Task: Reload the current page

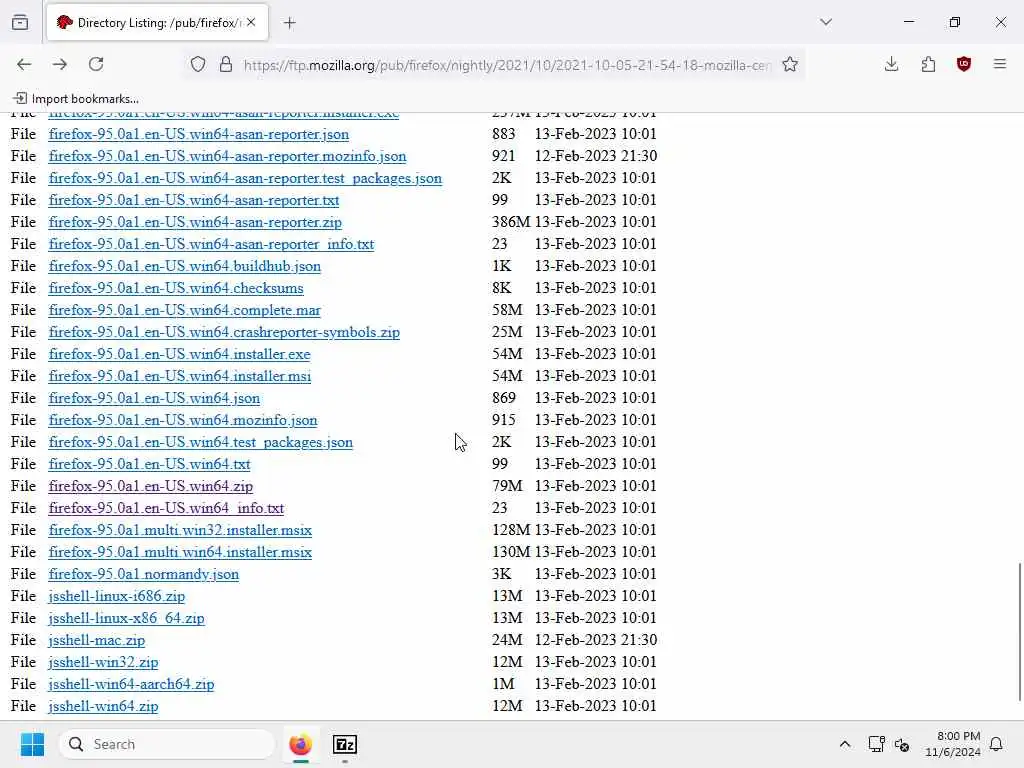Action: coord(96,64)
